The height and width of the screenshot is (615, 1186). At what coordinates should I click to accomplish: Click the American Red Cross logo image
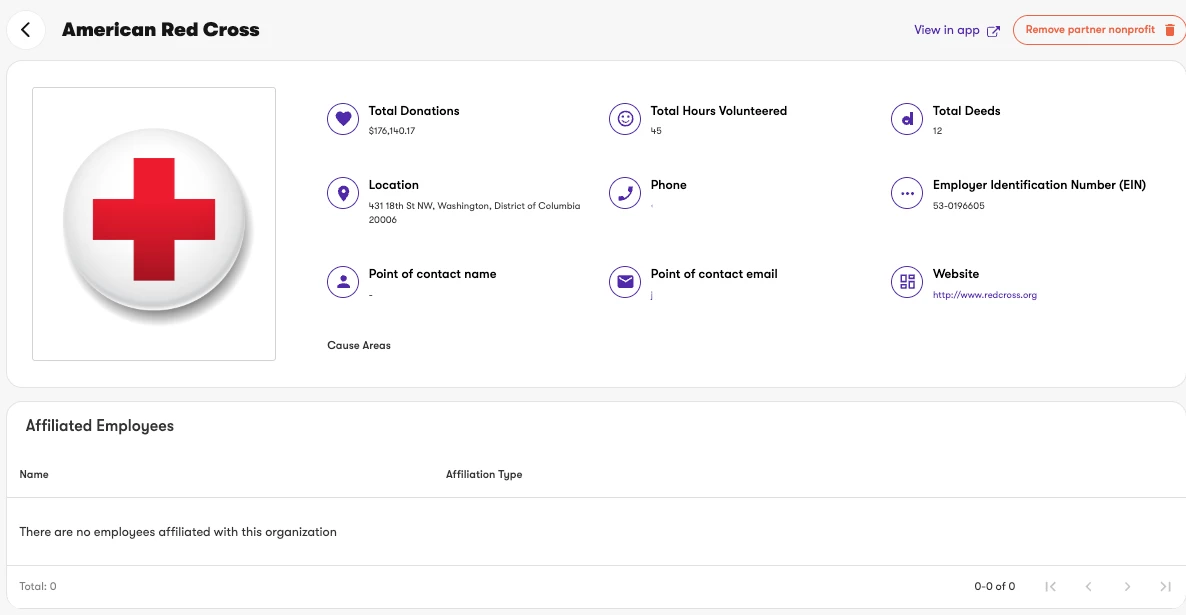pyautogui.click(x=154, y=224)
